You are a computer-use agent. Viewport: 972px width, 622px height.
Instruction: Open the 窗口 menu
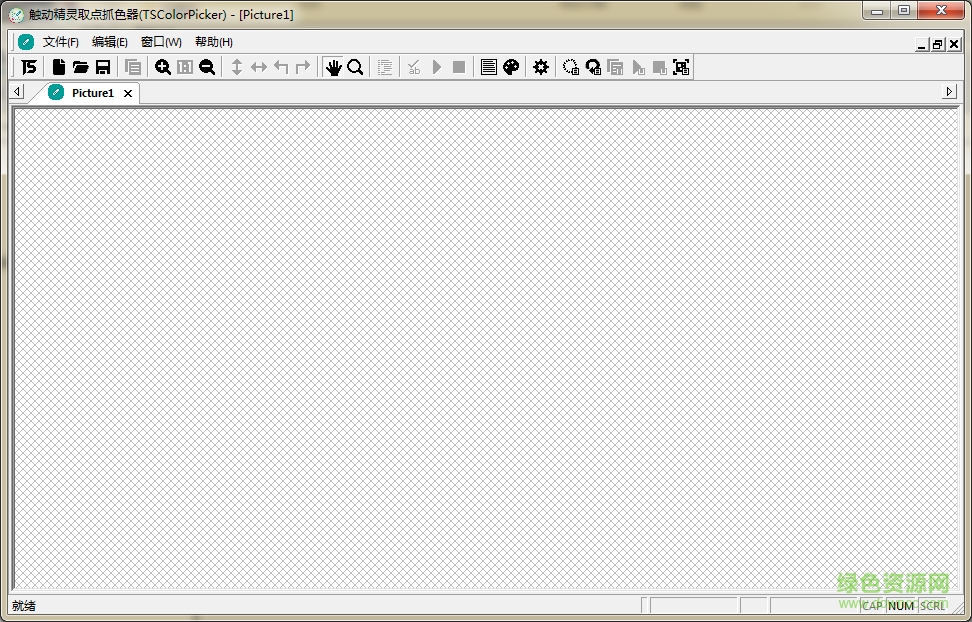coord(160,42)
